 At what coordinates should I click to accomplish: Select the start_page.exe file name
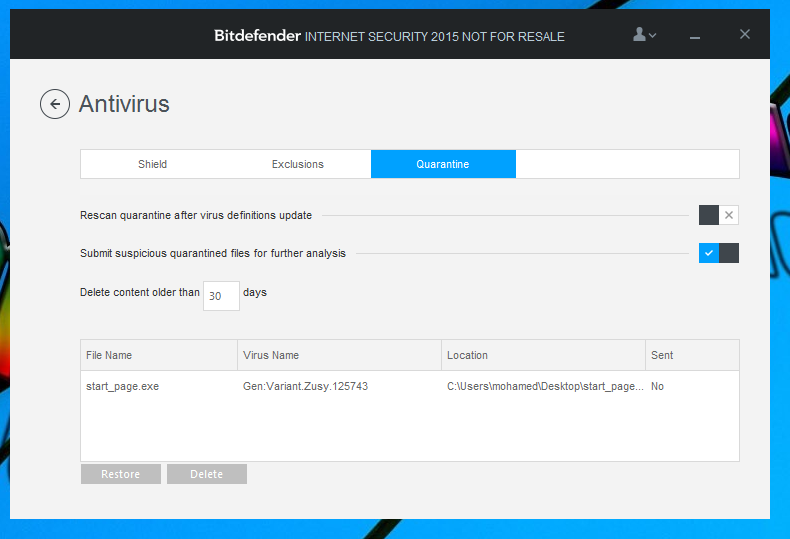tap(122, 386)
